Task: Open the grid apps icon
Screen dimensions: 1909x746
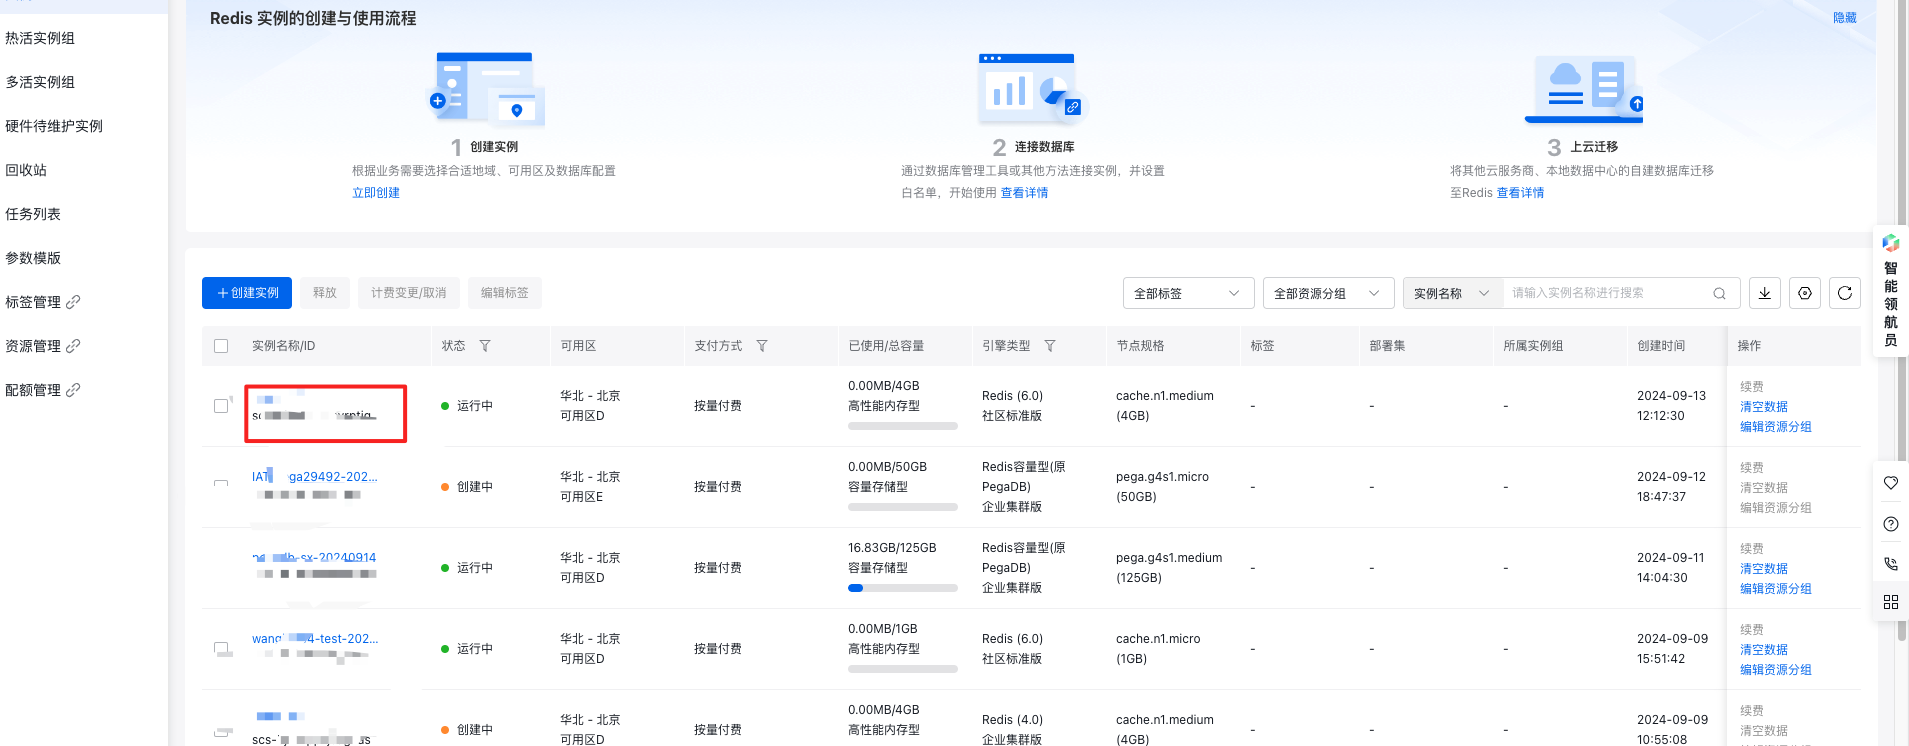Action: tap(1891, 602)
